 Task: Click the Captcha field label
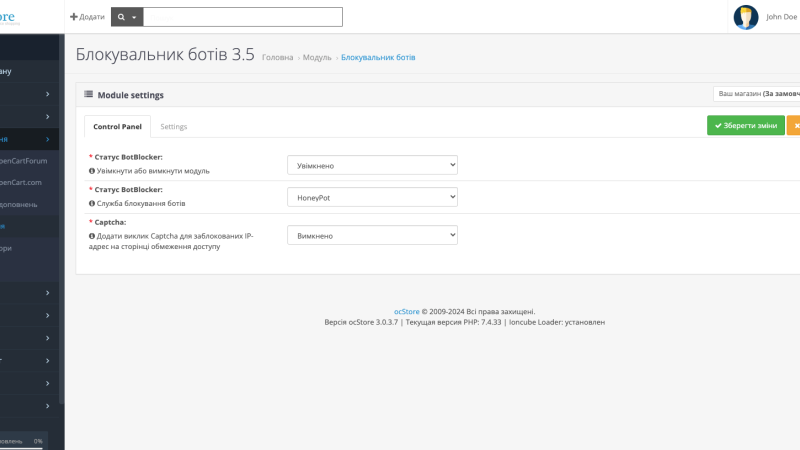coord(110,222)
